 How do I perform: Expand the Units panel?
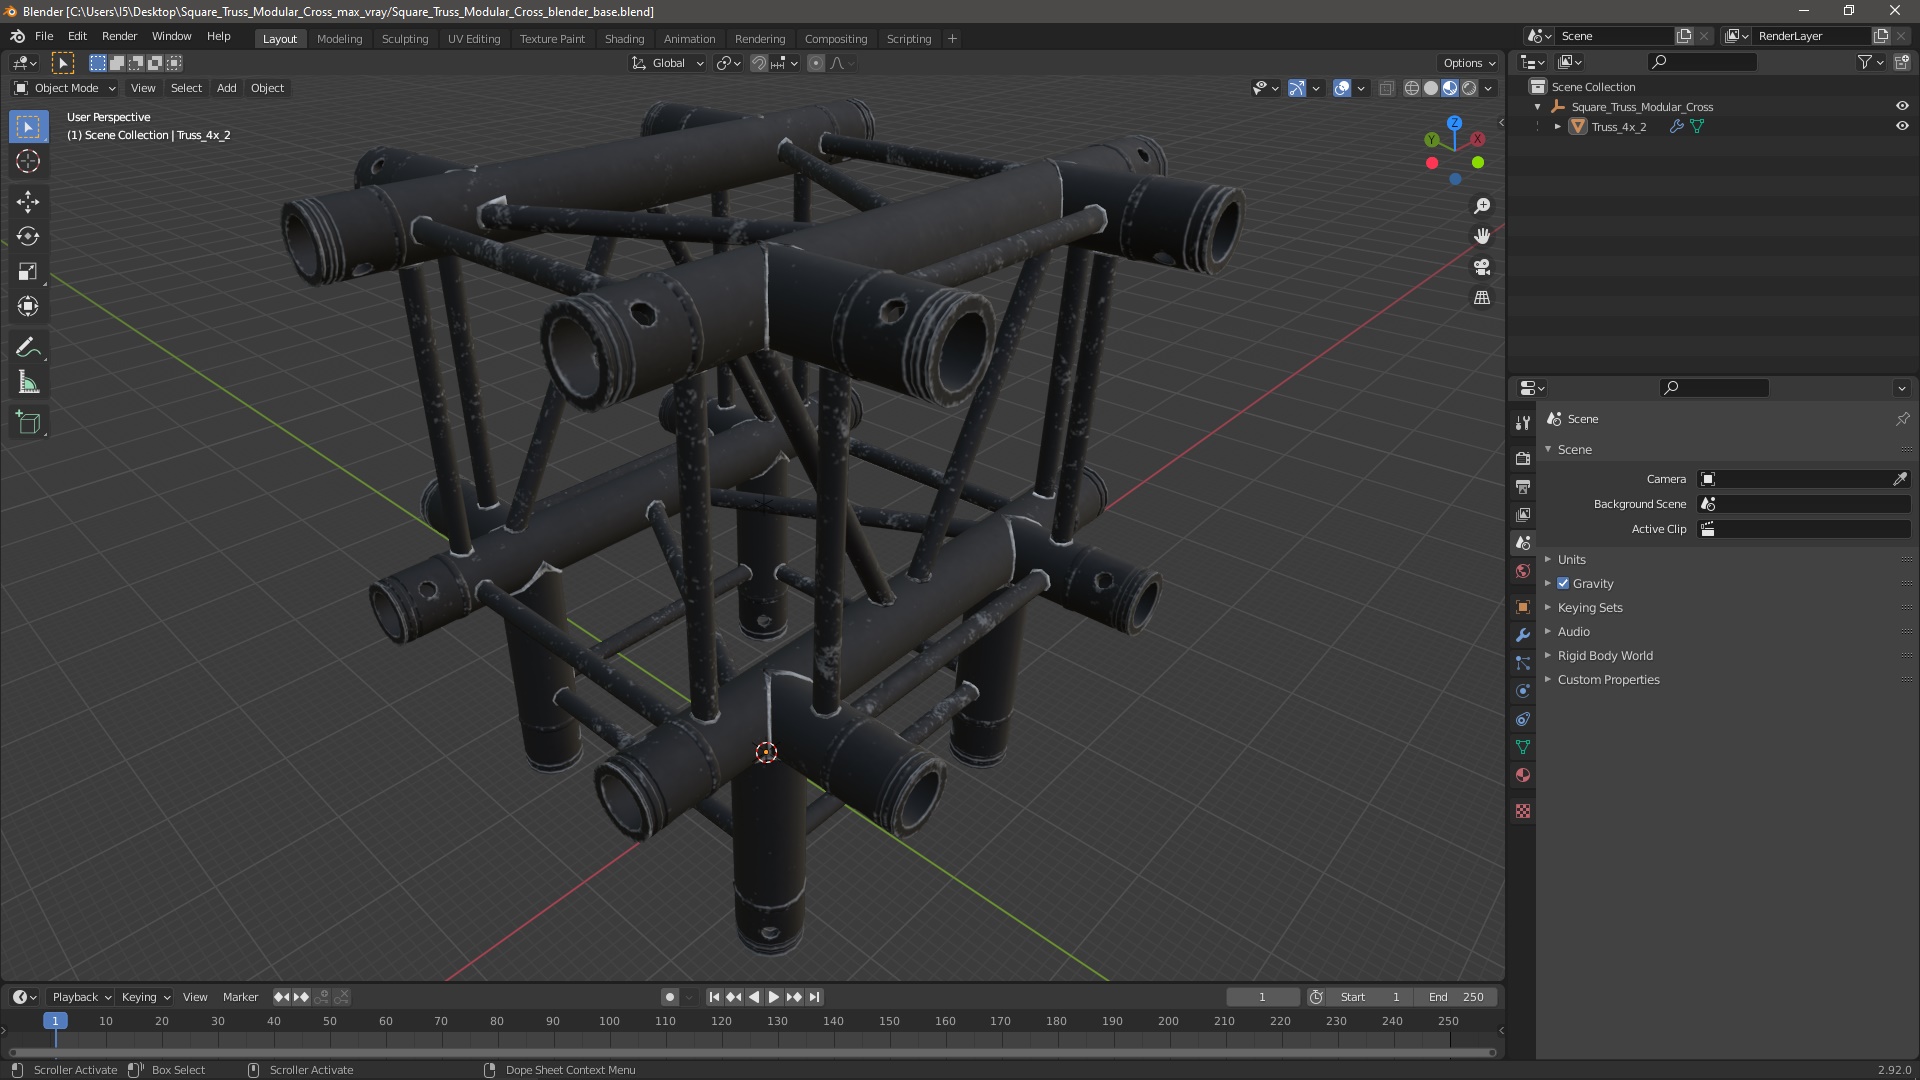point(1571,559)
